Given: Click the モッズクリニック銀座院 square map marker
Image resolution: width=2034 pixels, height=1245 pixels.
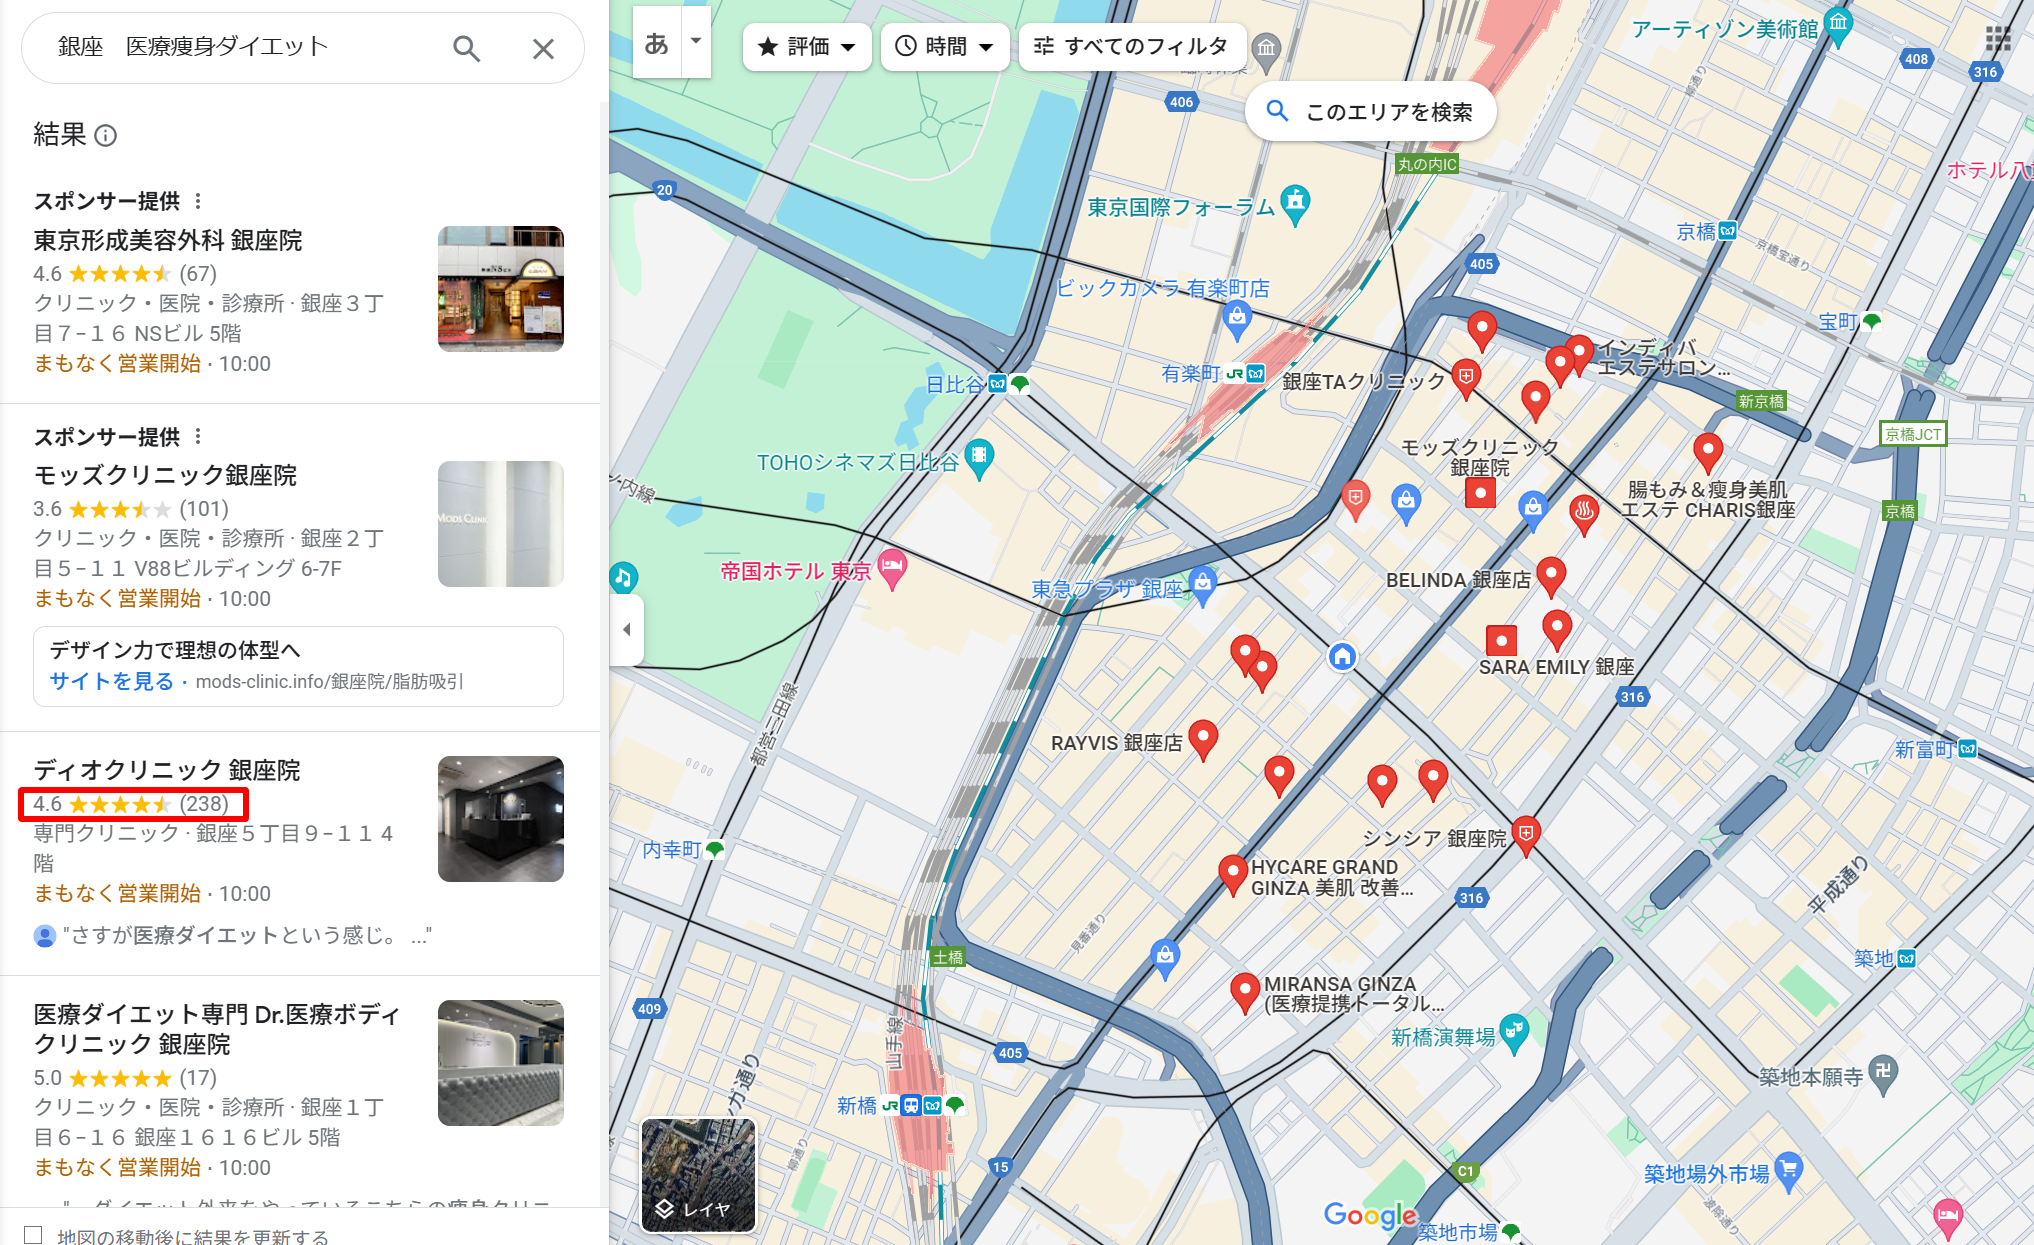Looking at the screenshot, I should [x=1480, y=493].
